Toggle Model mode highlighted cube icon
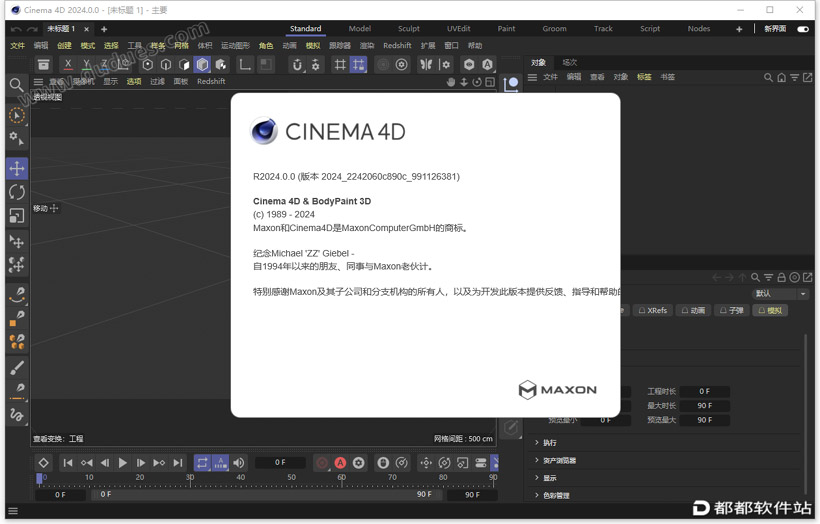 click(202, 65)
